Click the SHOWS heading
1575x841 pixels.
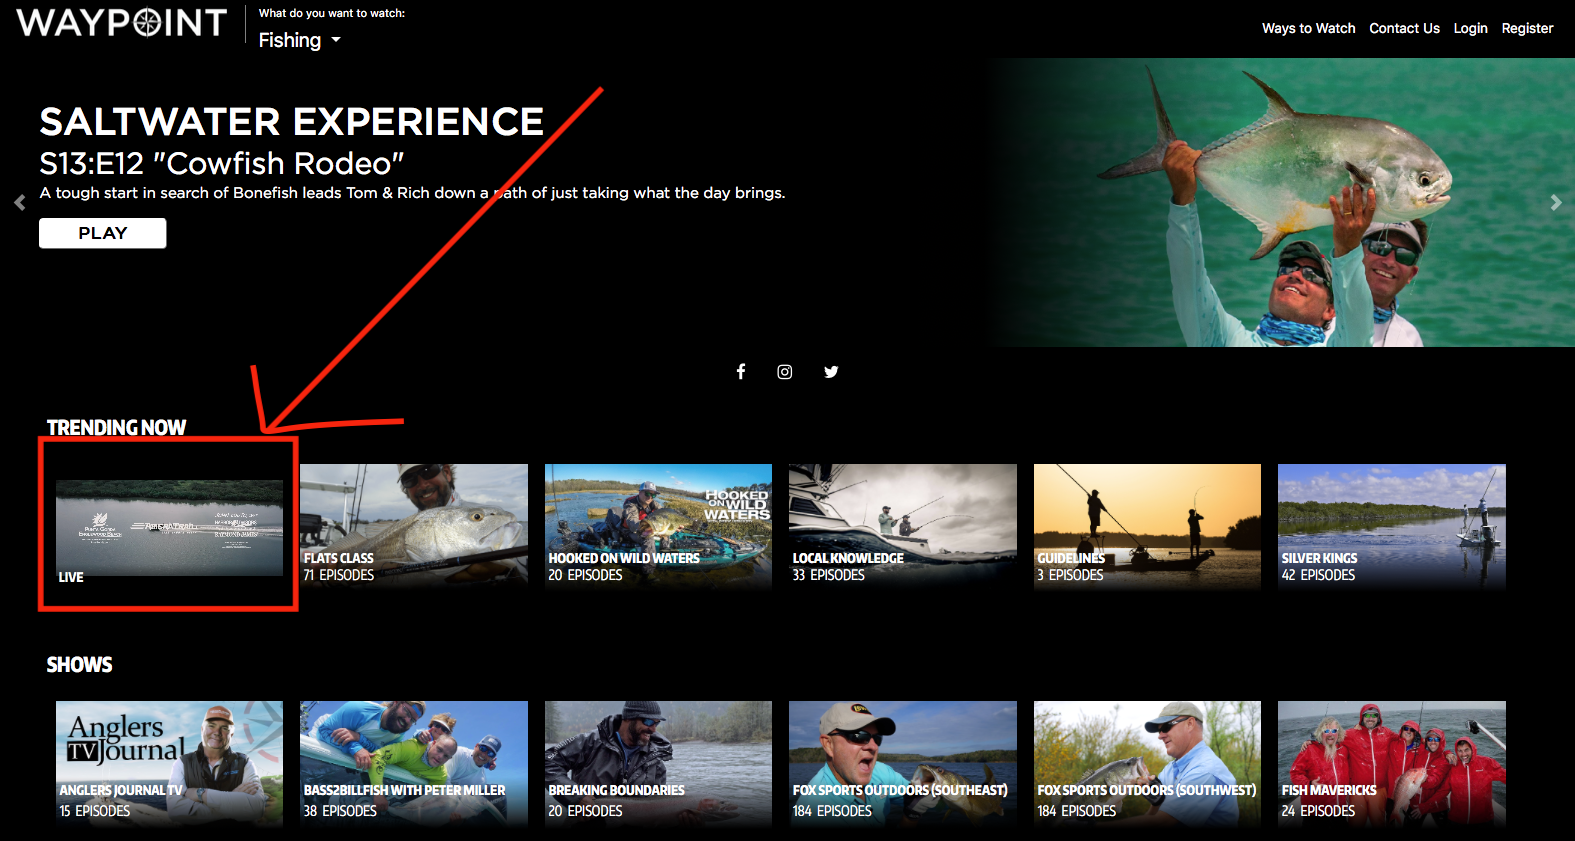point(79,665)
